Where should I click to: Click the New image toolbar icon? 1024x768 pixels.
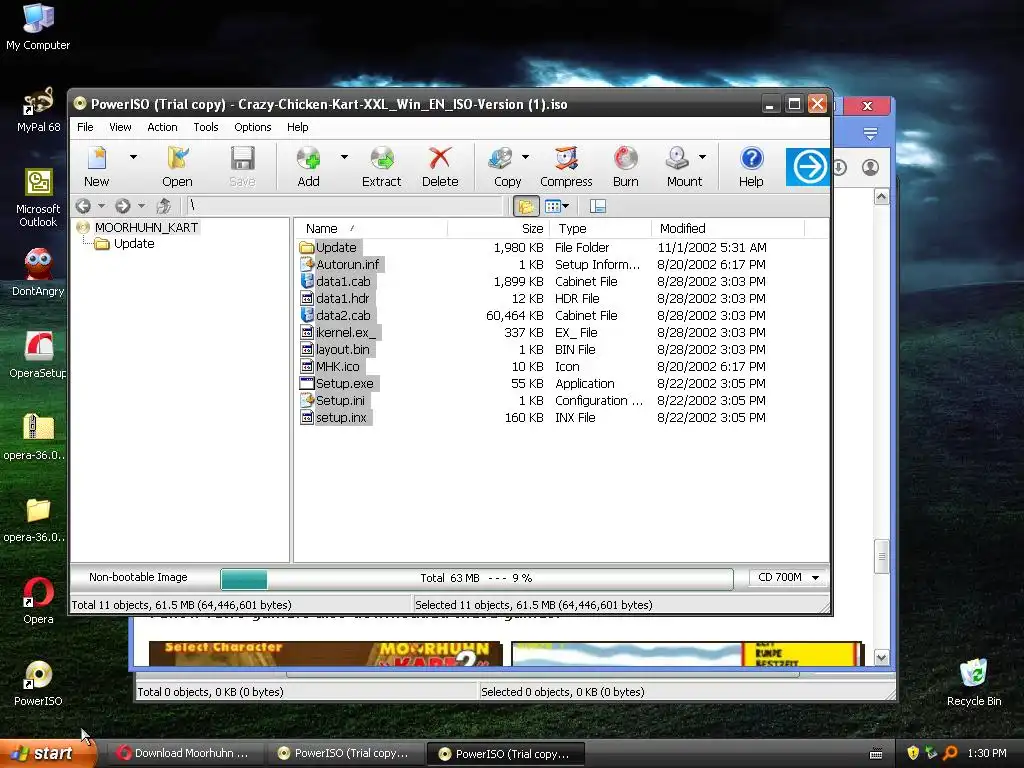pos(97,166)
